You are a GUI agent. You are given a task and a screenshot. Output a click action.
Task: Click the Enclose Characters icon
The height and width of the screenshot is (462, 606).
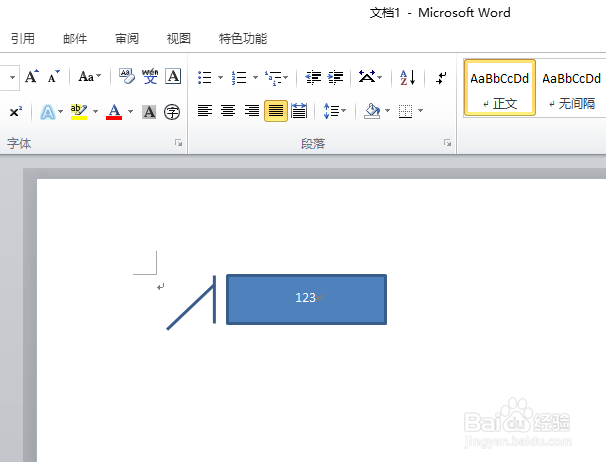[172, 112]
